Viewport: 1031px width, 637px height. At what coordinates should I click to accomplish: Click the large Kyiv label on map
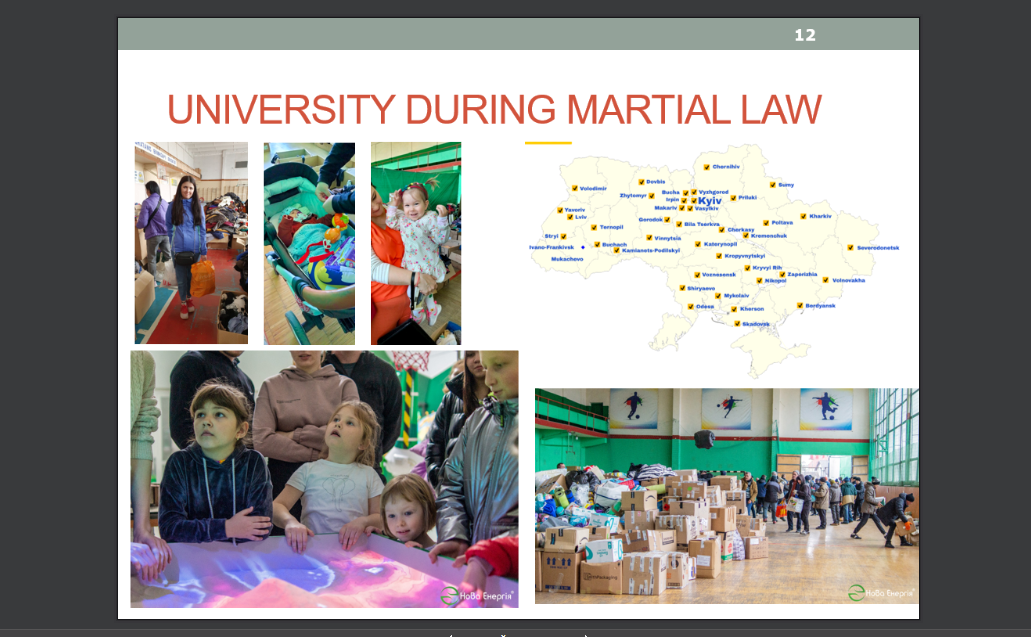coord(709,200)
